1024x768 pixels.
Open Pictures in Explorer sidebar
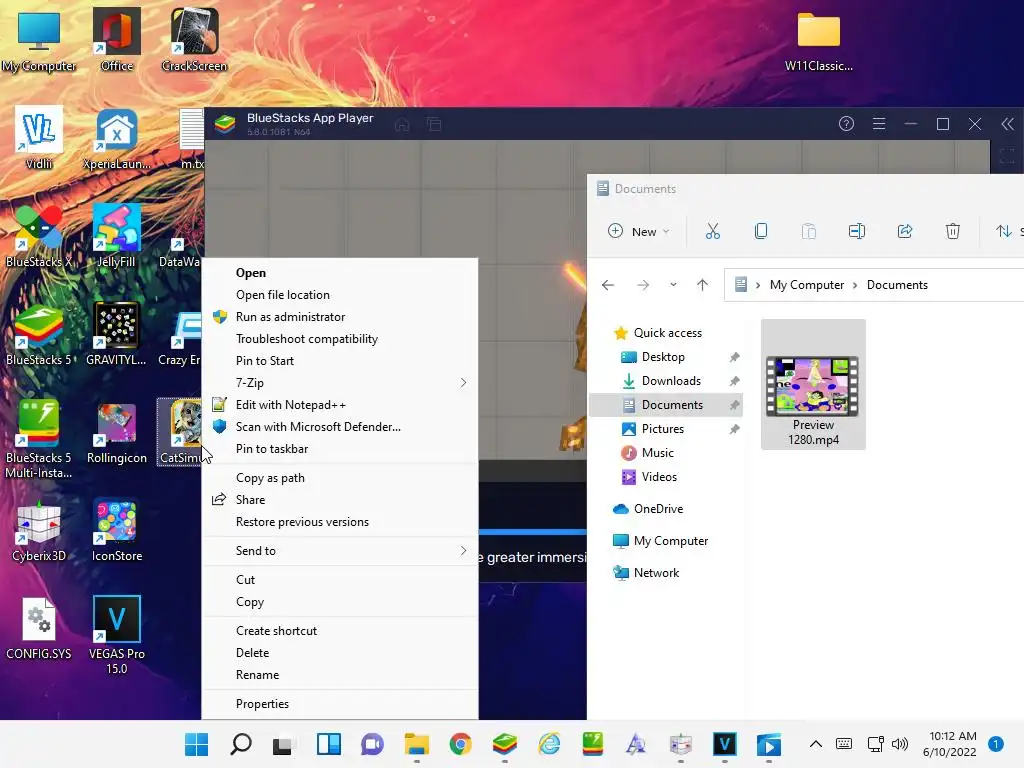click(662, 428)
